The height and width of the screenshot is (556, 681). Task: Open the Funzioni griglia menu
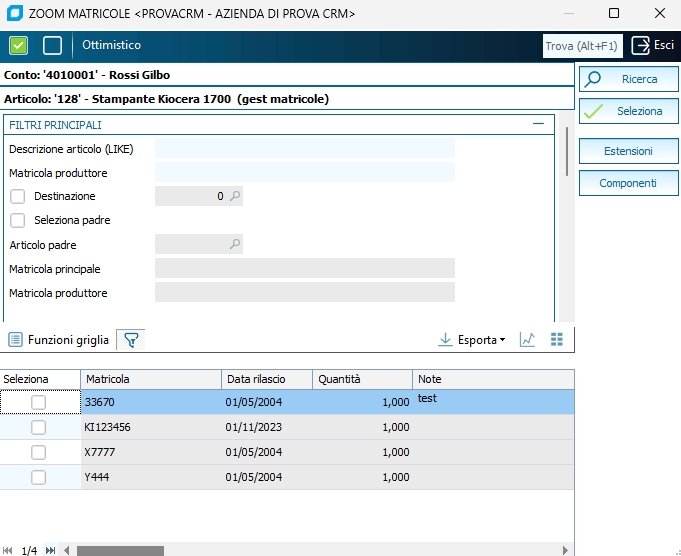58,340
